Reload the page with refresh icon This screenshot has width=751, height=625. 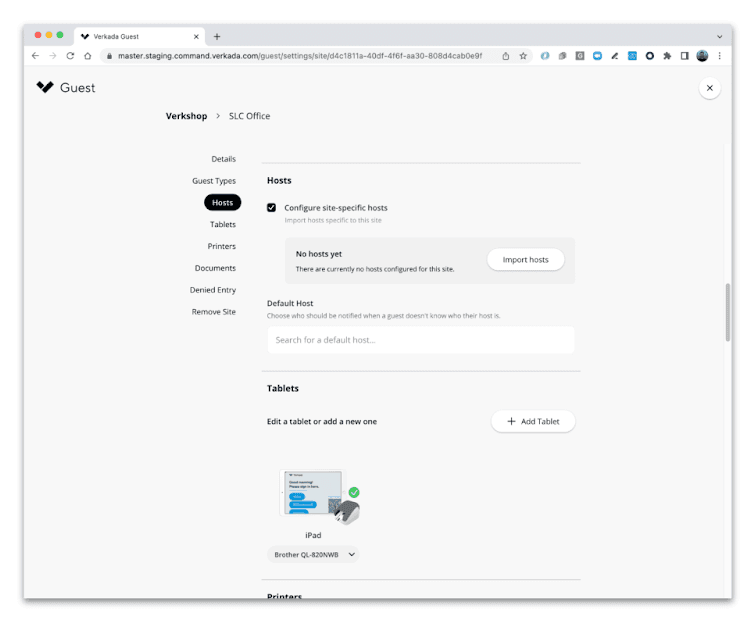[x=70, y=56]
